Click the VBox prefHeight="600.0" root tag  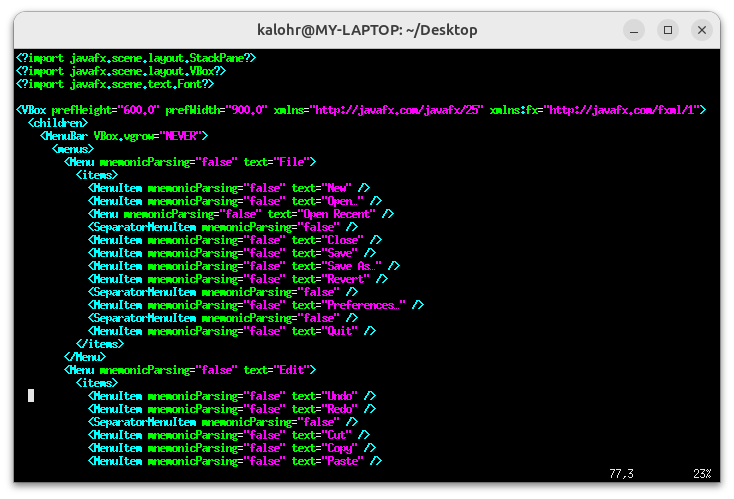click(360, 109)
